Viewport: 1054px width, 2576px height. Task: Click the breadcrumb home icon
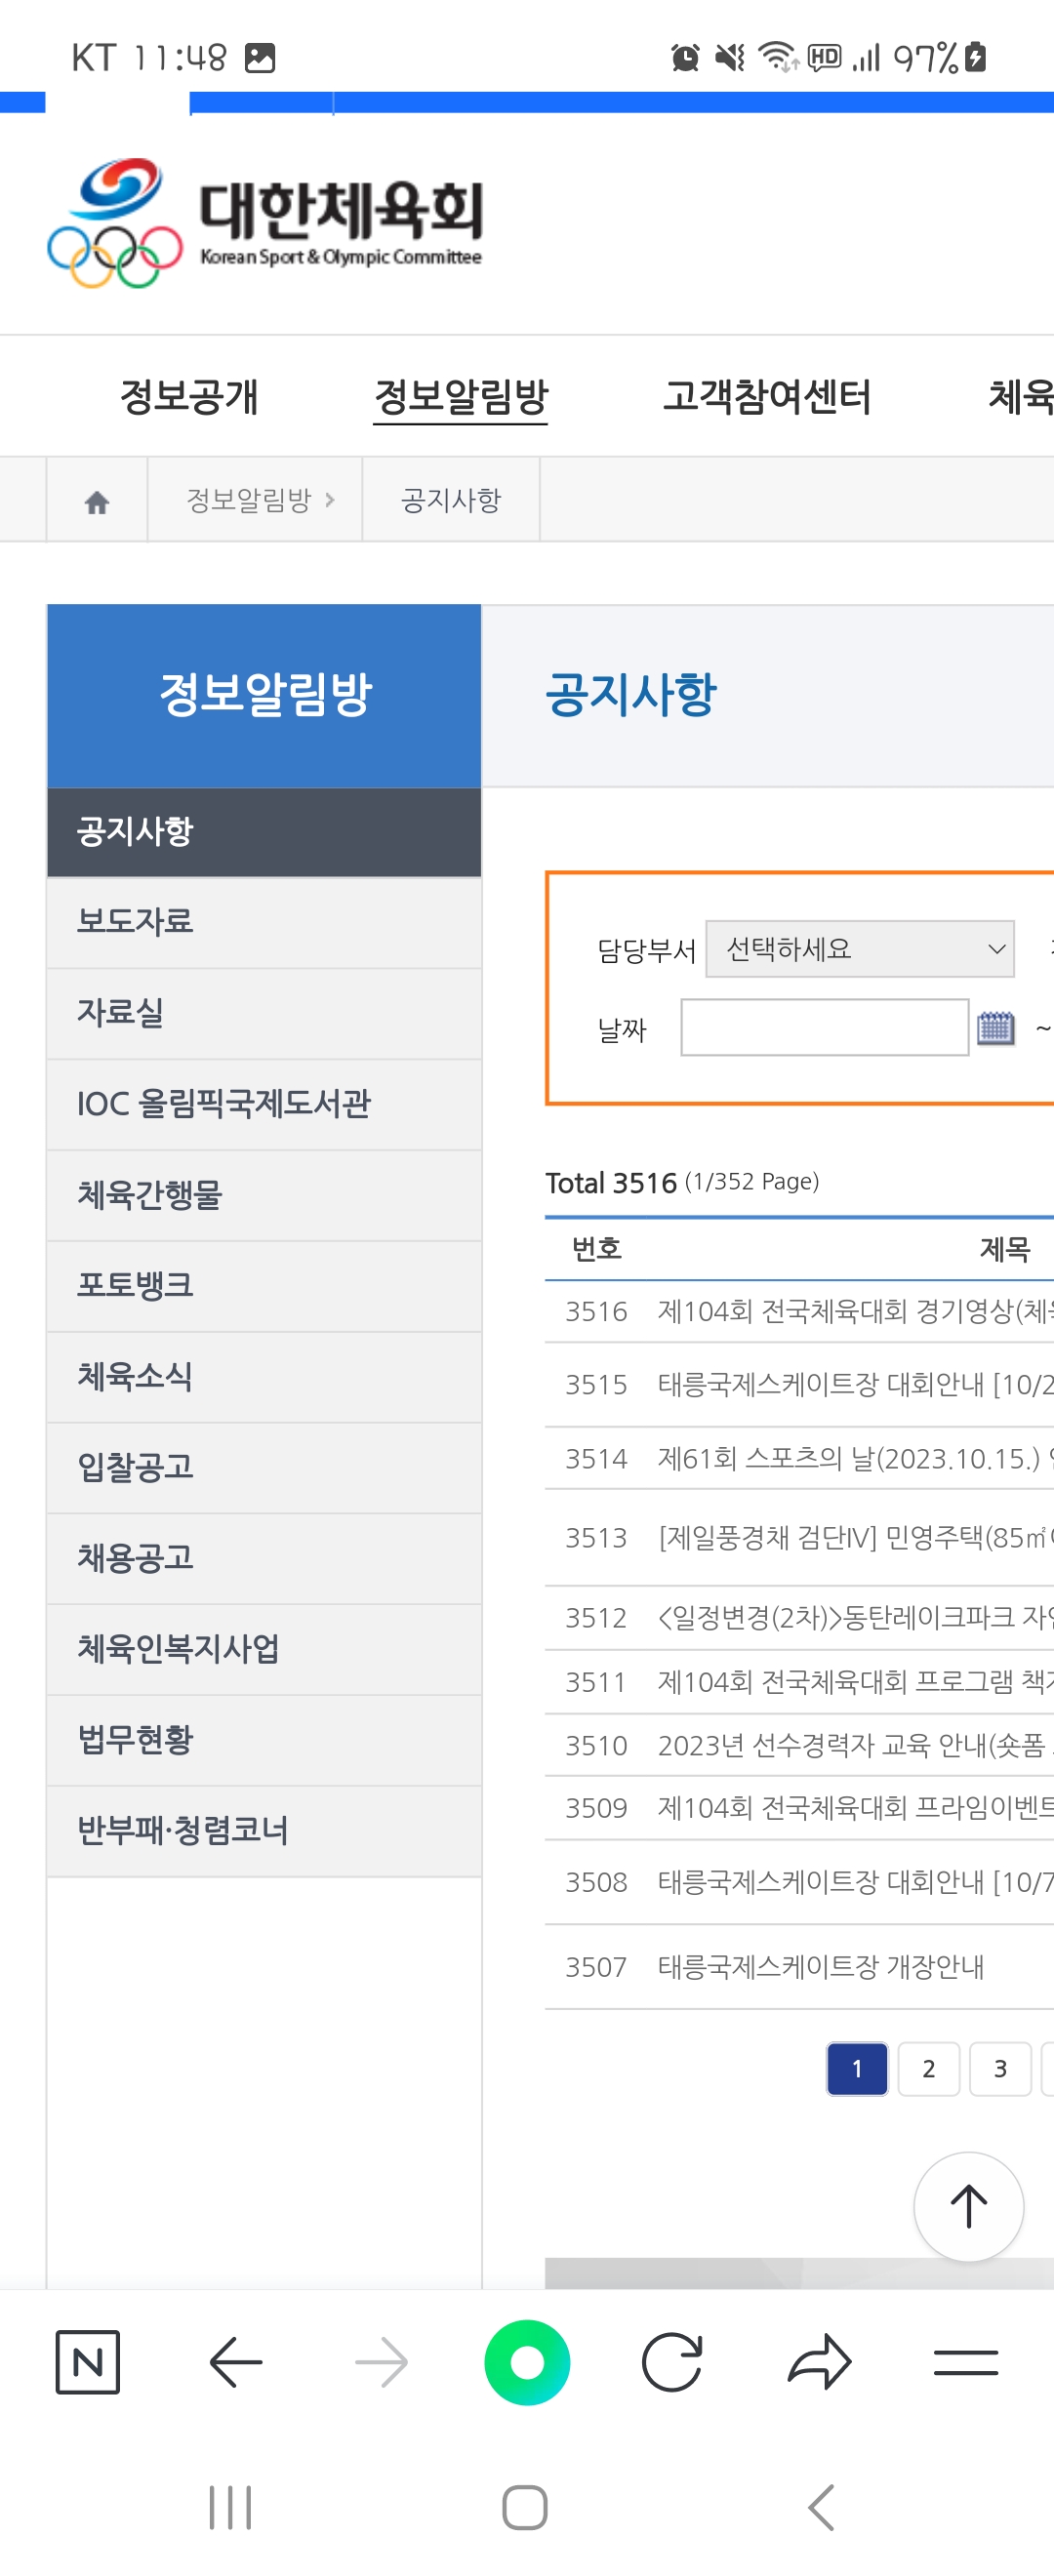(x=97, y=501)
